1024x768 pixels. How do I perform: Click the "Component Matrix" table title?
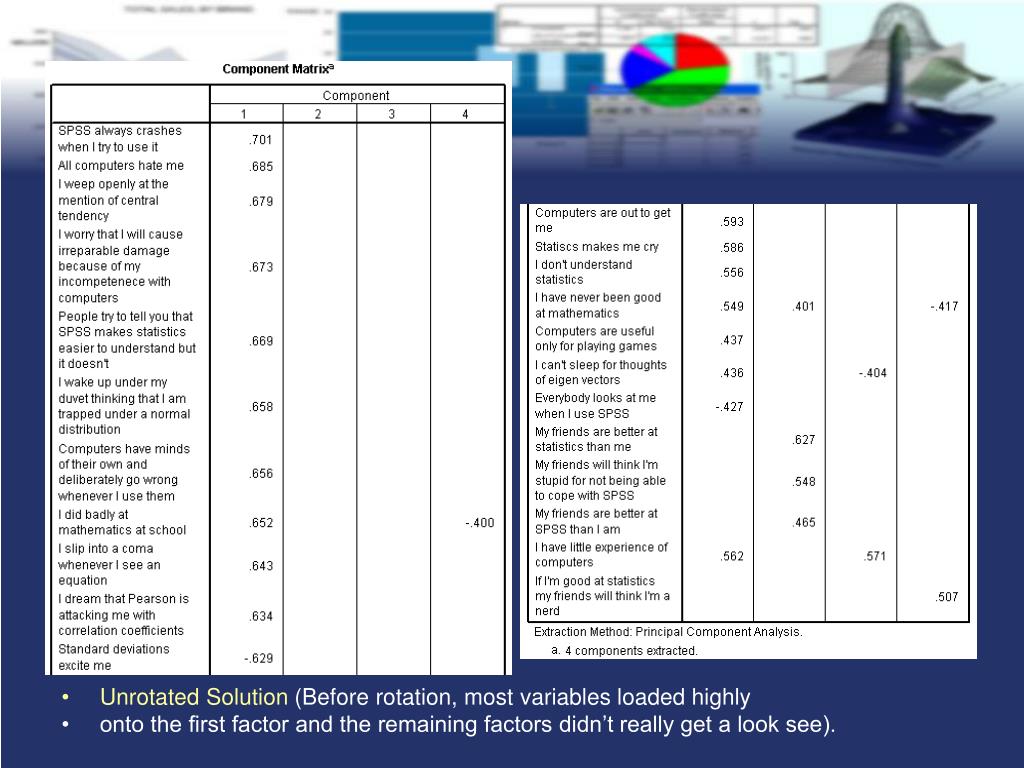(x=278, y=69)
